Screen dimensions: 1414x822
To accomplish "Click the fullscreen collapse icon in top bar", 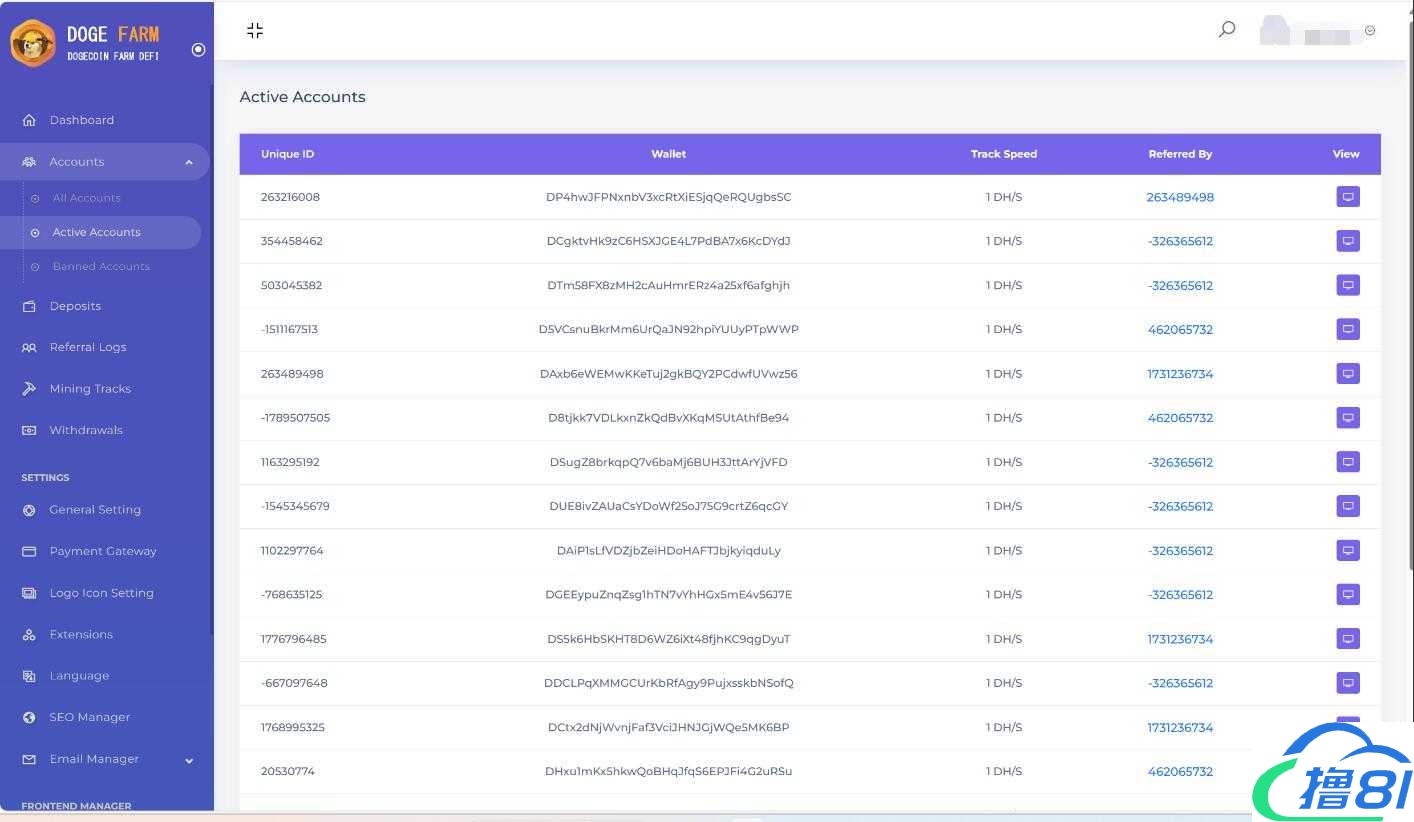I will [255, 31].
